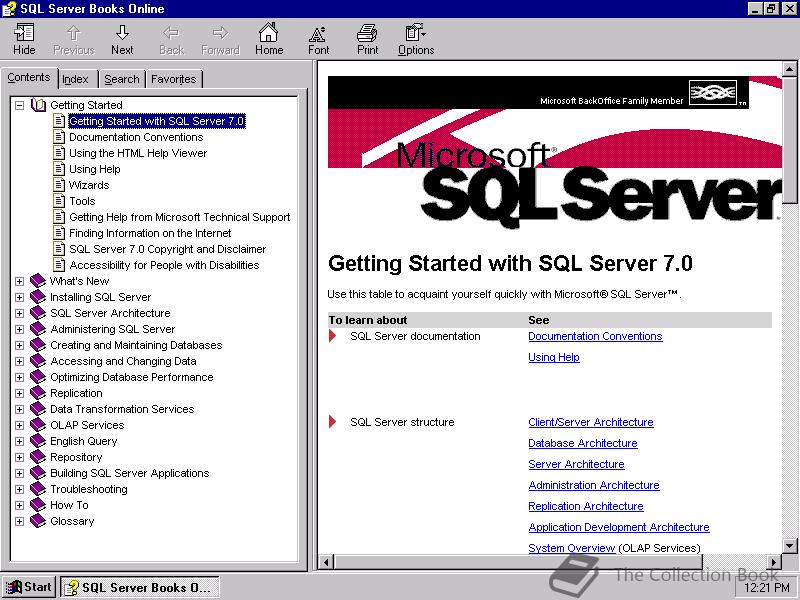Click the page icon beside Using Help
Viewport: 800px width, 600px height.
[59, 168]
